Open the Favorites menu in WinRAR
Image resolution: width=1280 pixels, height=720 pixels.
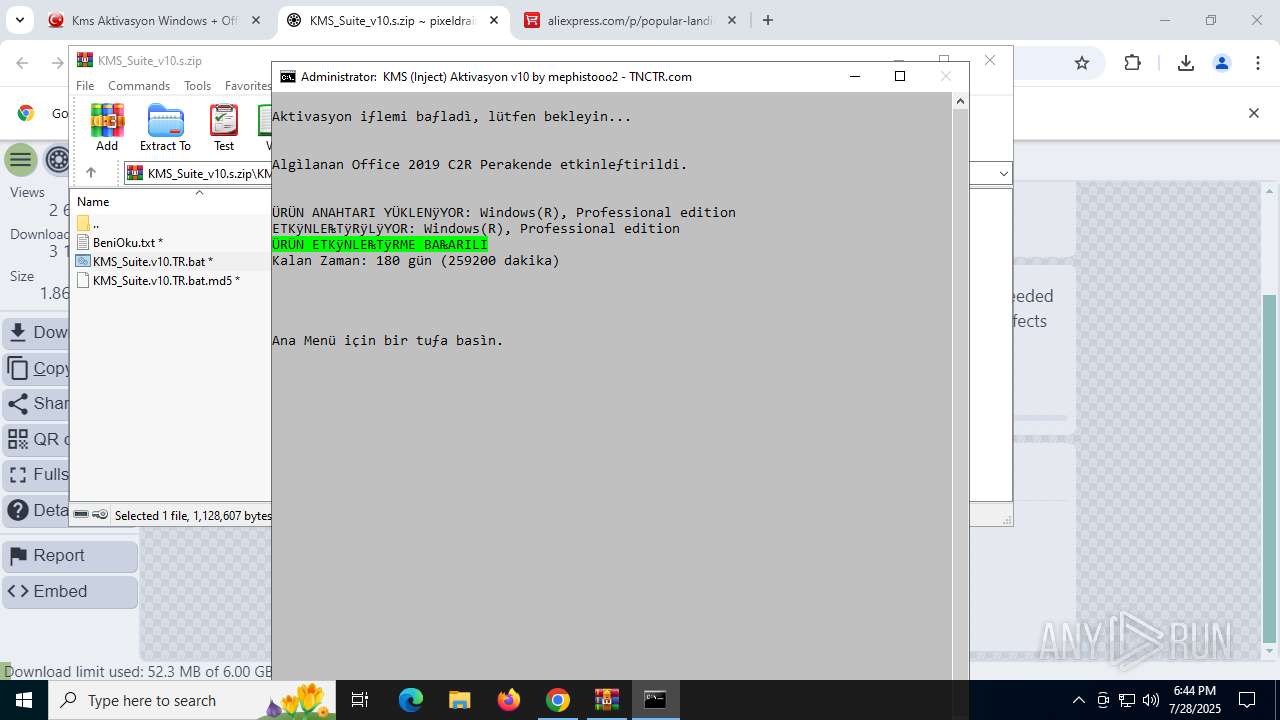click(247, 86)
